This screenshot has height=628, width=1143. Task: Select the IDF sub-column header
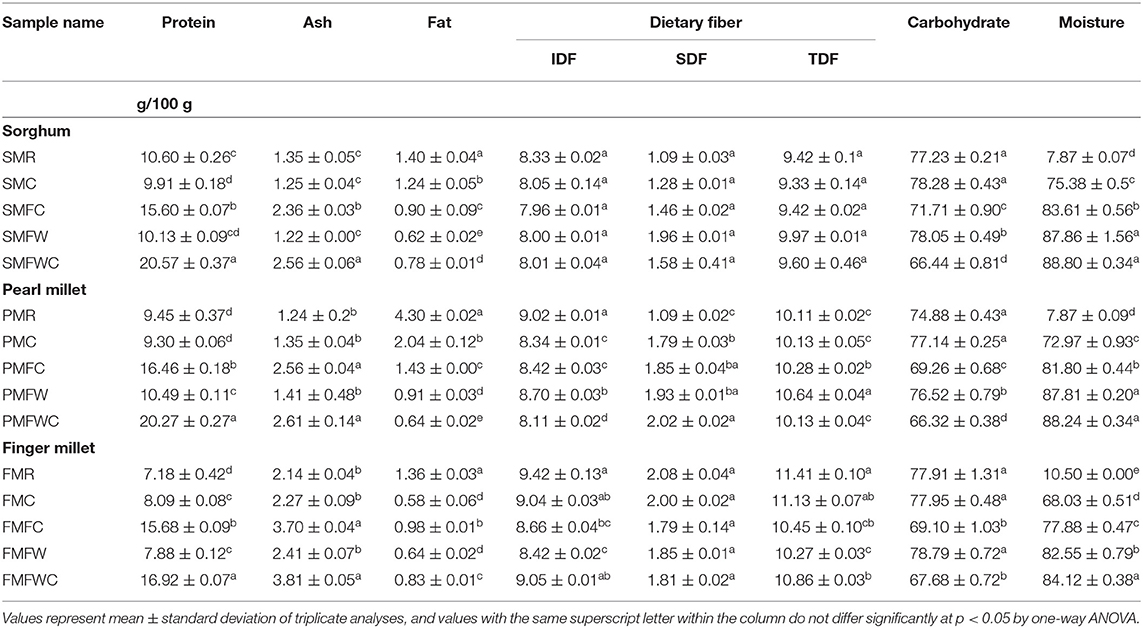pyautogui.click(x=567, y=58)
